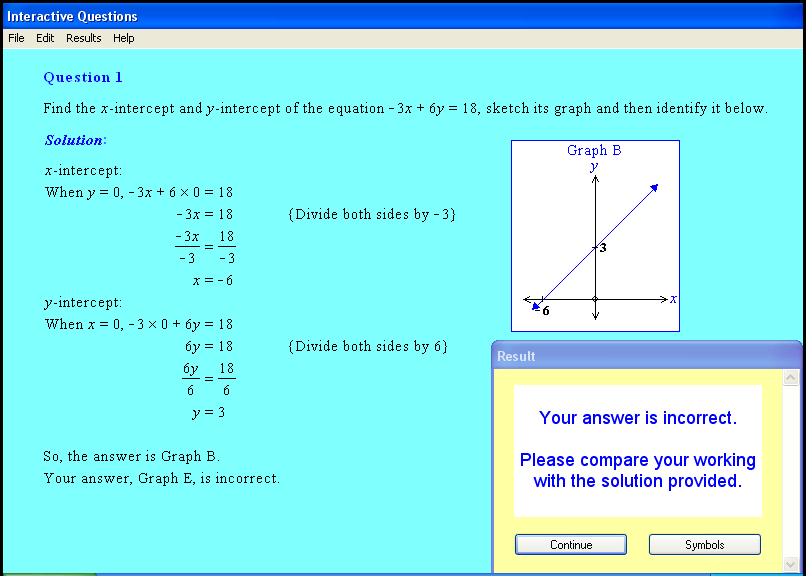The image size is (806, 576).
Task: Click the 'Your answer is incorrect.' message
Action: tap(638, 418)
